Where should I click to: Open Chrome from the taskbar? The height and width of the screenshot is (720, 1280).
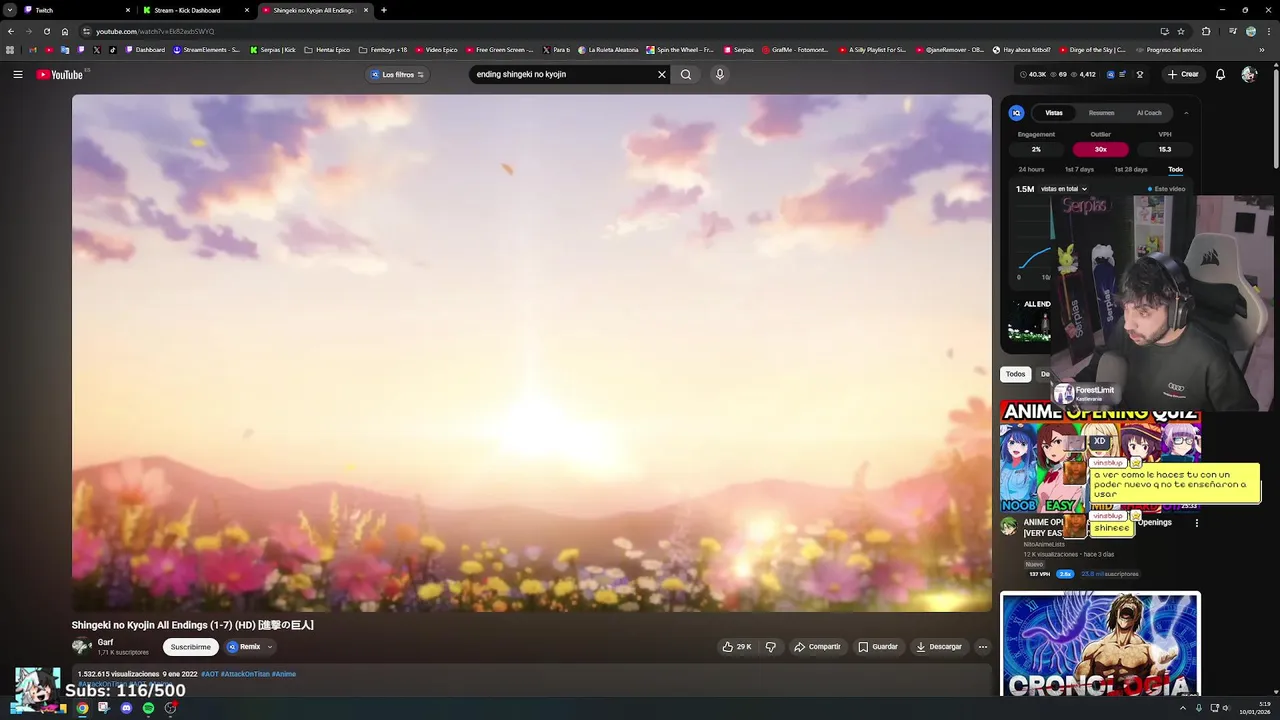pyautogui.click(x=82, y=708)
